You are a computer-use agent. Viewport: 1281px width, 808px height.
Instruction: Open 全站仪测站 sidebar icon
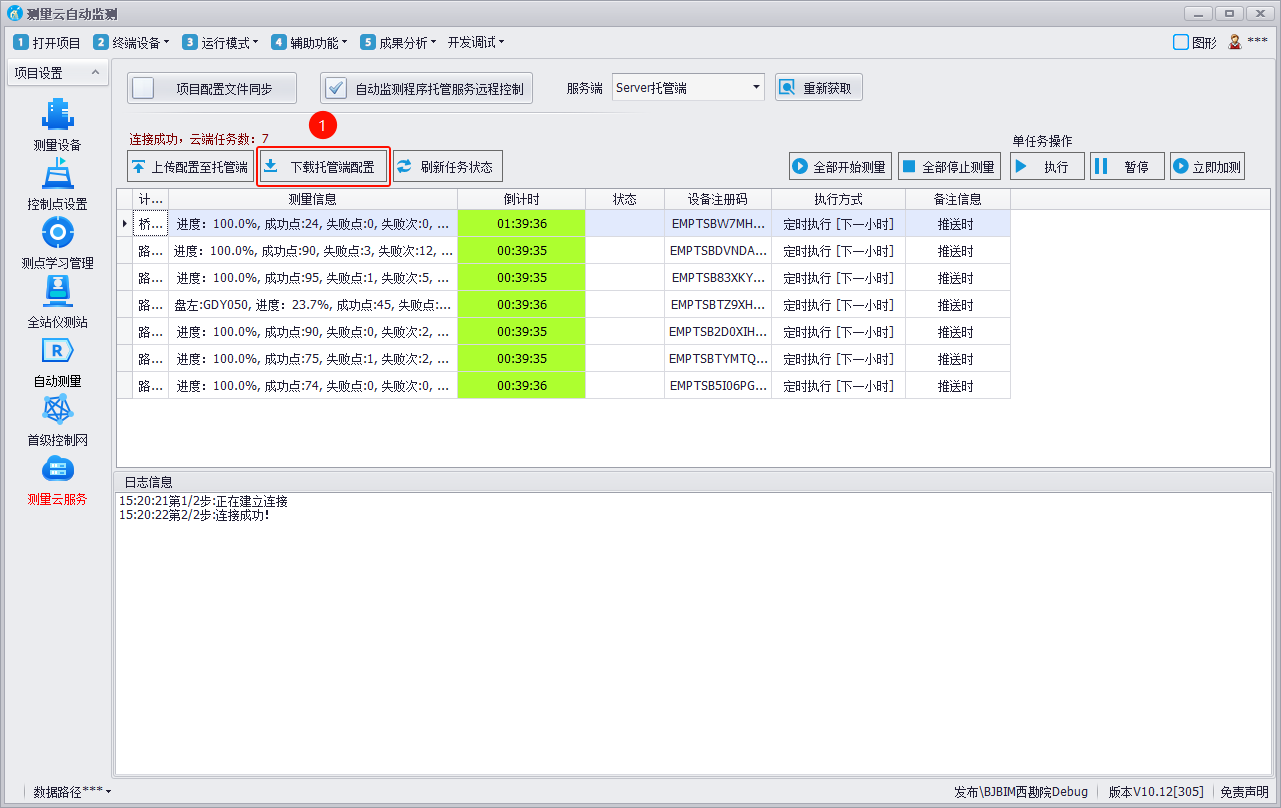coord(57,292)
